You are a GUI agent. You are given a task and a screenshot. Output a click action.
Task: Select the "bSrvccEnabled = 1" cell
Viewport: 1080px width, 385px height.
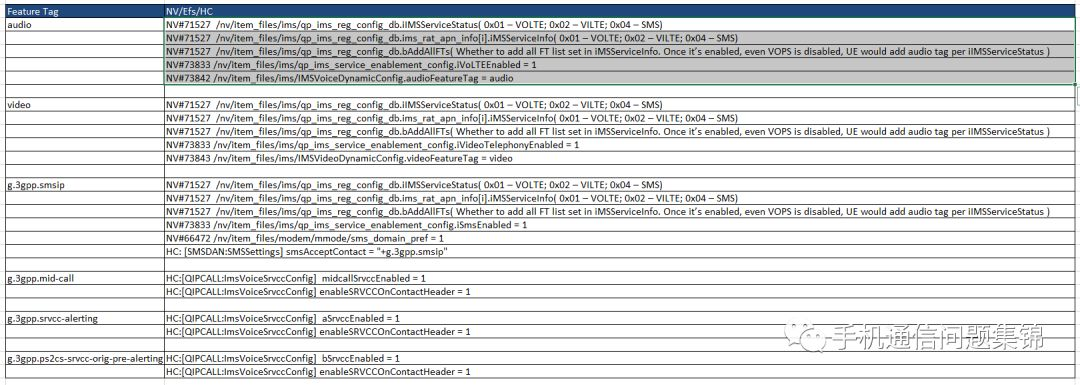(x=619, y=359)
